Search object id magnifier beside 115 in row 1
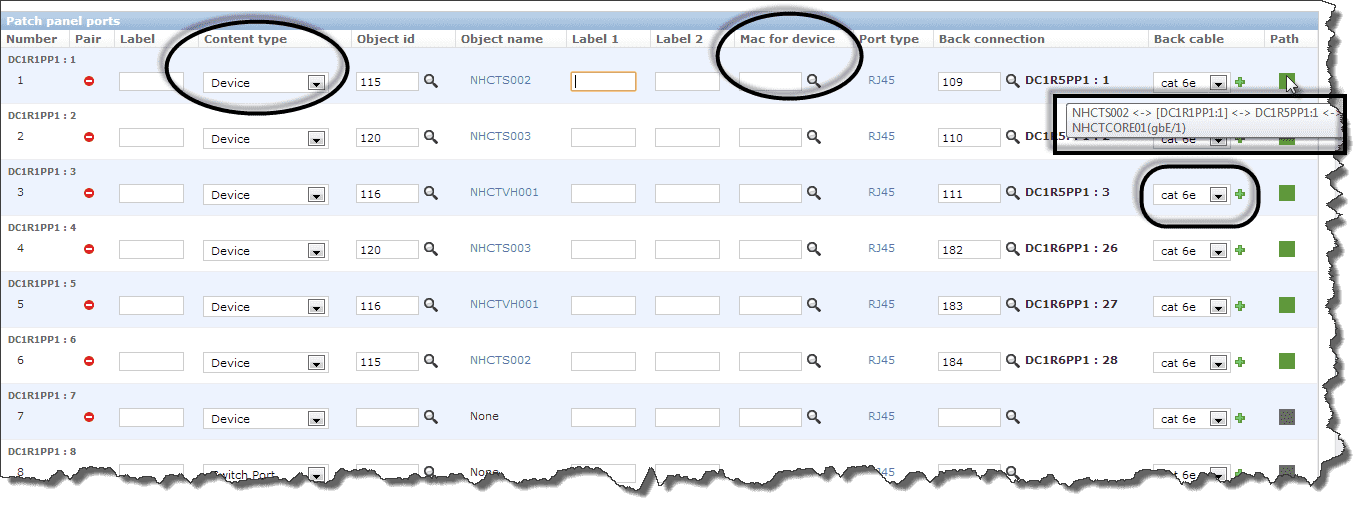 (431, 81)
